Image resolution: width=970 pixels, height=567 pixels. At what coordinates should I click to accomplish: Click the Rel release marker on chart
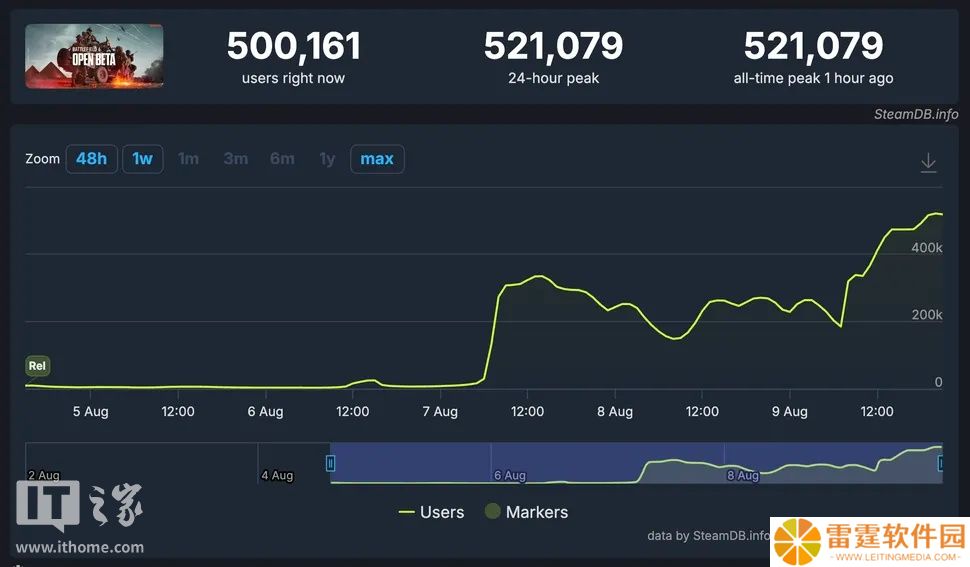coord(37,365)
